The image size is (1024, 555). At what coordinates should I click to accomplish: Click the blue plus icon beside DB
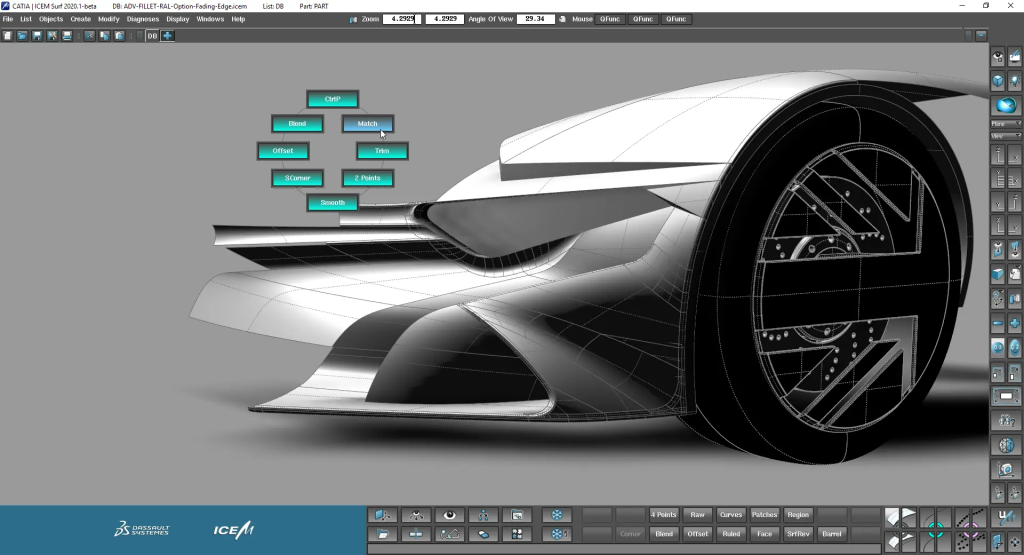pos(167,36)
